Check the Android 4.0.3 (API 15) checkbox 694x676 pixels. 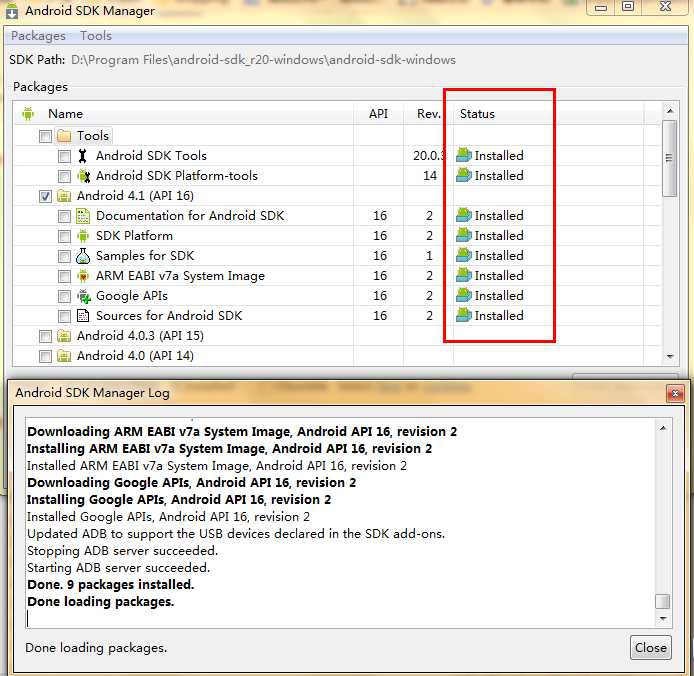(45, 336)
